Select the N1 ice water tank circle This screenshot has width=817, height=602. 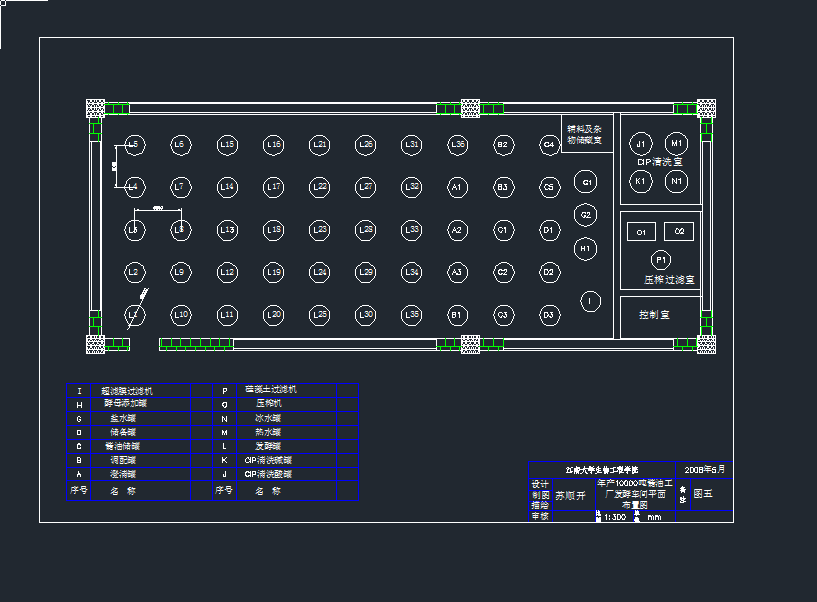[677, 181]
